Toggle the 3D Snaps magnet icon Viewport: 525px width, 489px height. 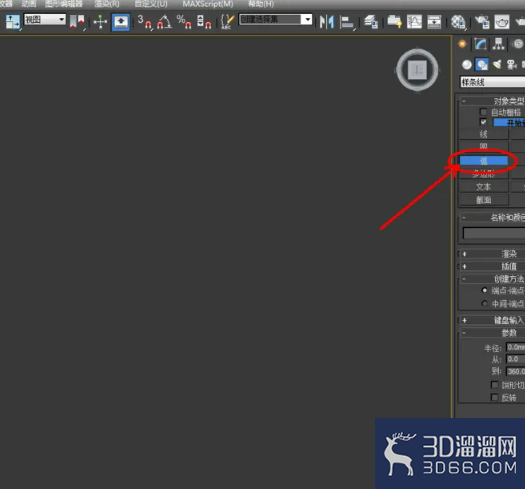point(145,22)
